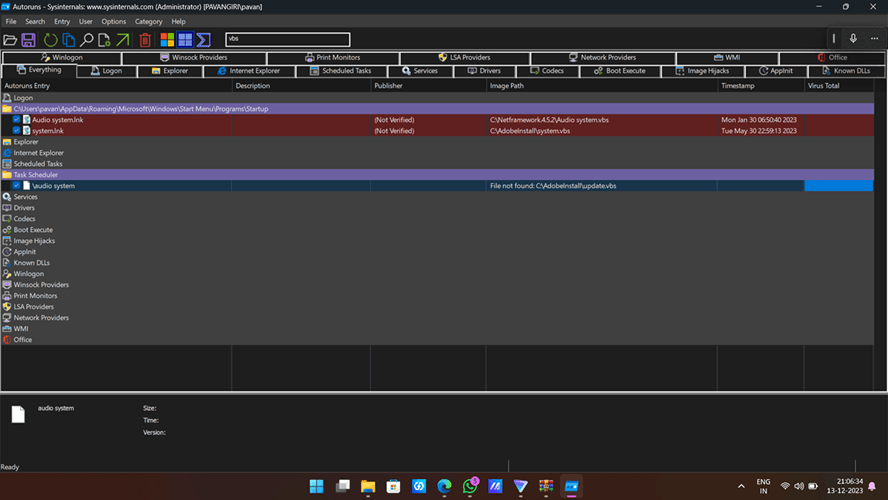Switch to the Scheduled Tasks tab
888x500 pixels.
341,71
